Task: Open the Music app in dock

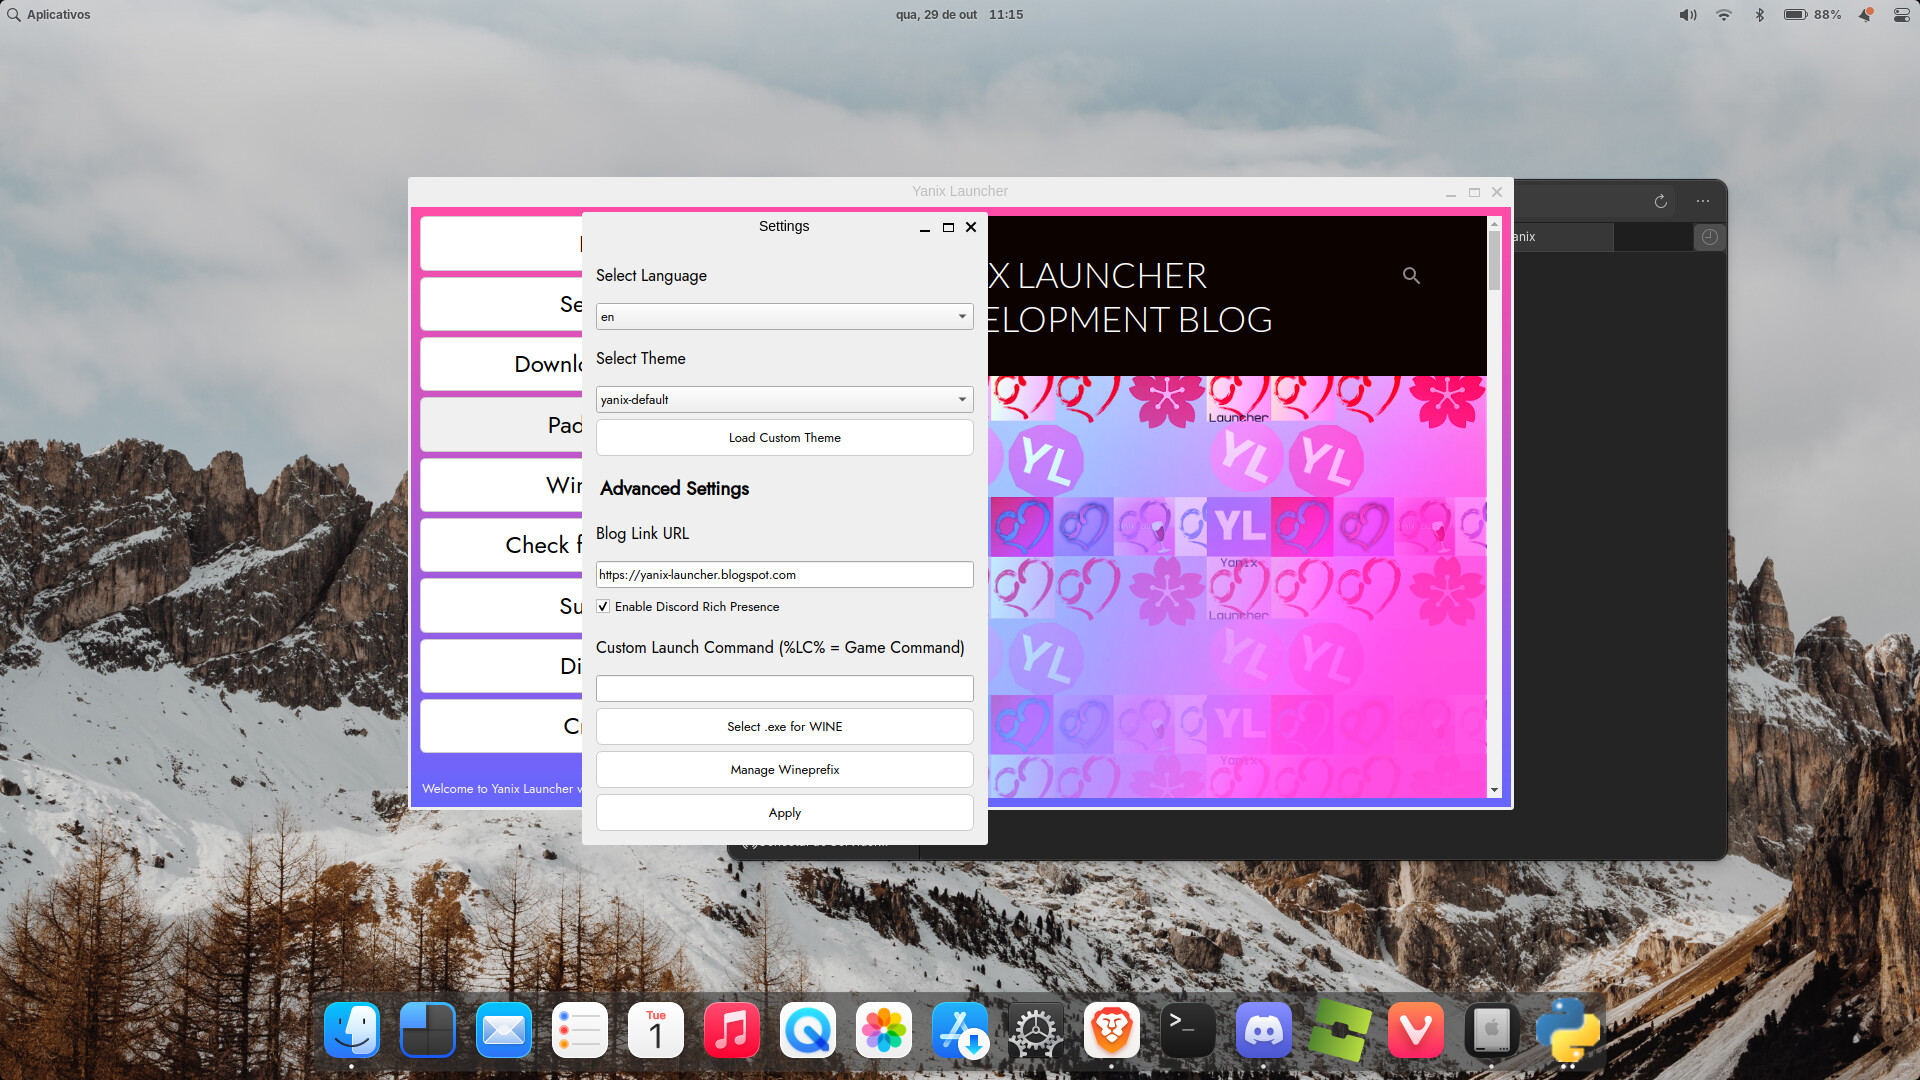Action: click(x=731, y=1030)
